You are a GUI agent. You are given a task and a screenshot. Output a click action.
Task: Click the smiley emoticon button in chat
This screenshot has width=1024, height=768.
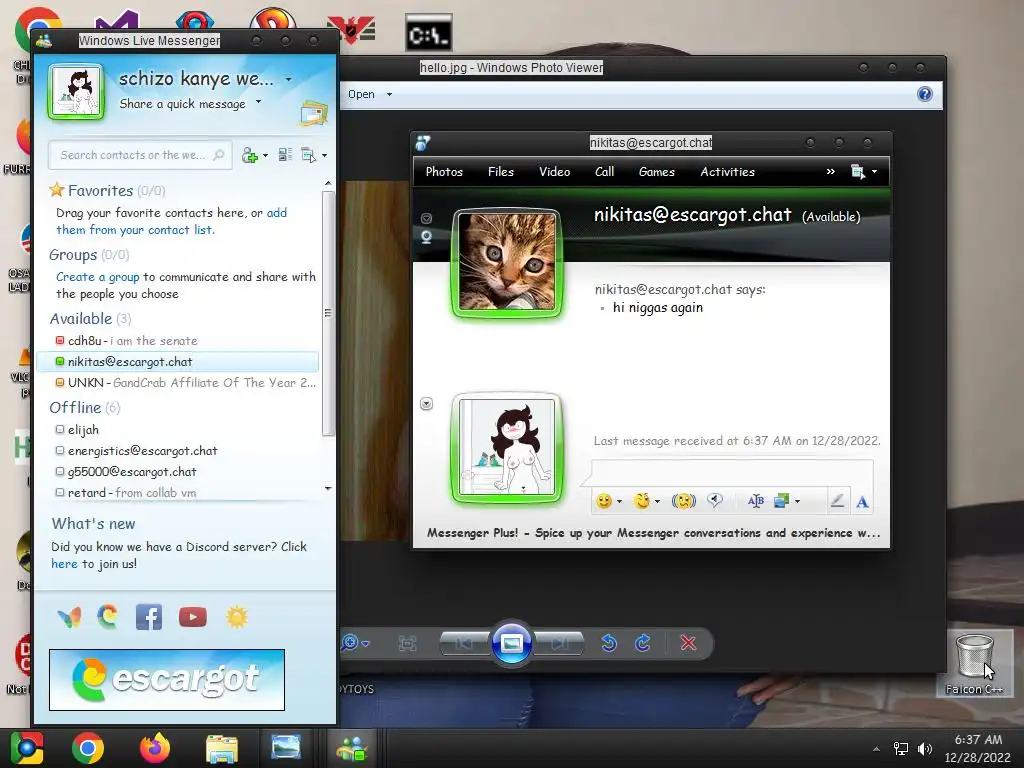[x=604, y=501]
